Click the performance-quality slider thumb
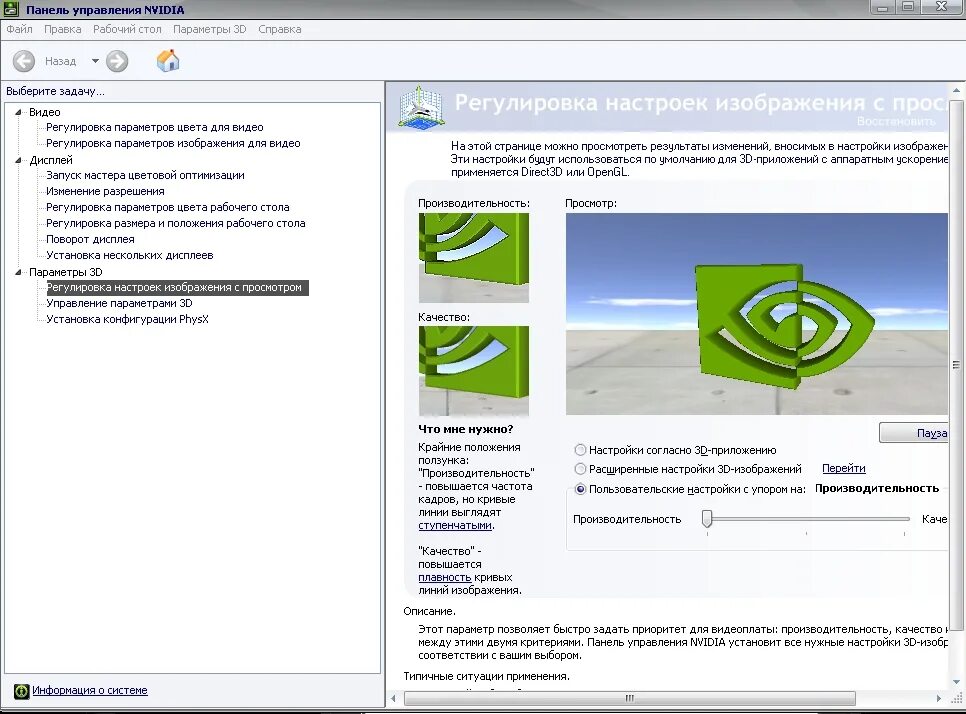The height and width of the screenshot is (714, 966). pos(707,519)
